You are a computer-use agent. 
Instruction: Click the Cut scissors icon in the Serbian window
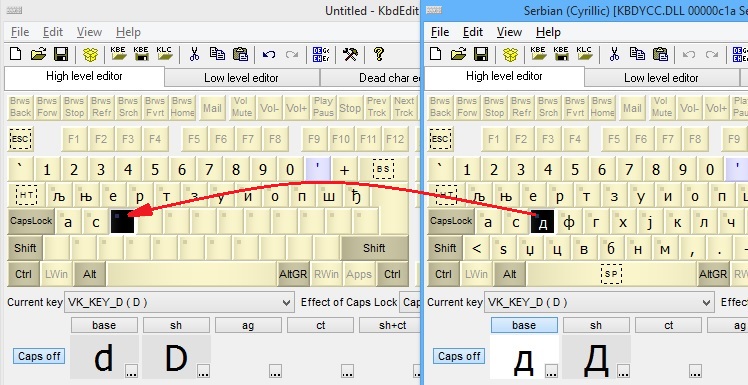[x=614, y=54]
